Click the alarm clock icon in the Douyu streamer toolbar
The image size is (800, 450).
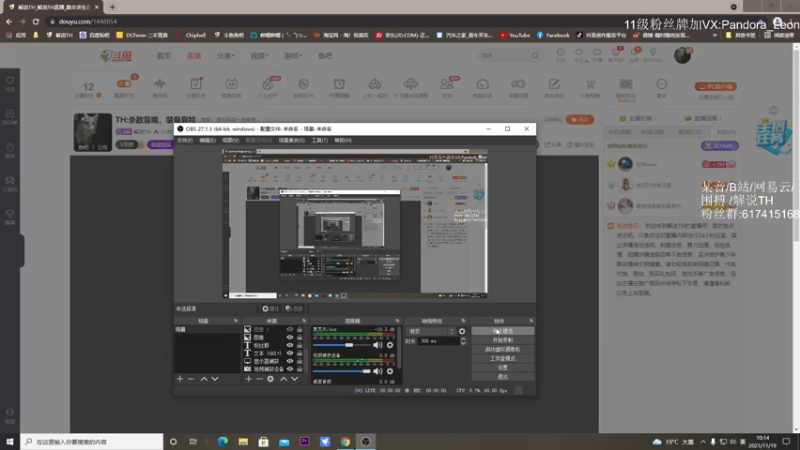(x=339, y=84)
